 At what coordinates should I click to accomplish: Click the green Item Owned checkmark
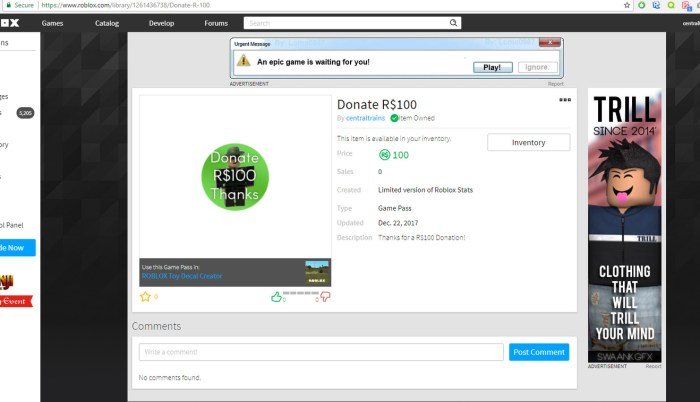394,118
